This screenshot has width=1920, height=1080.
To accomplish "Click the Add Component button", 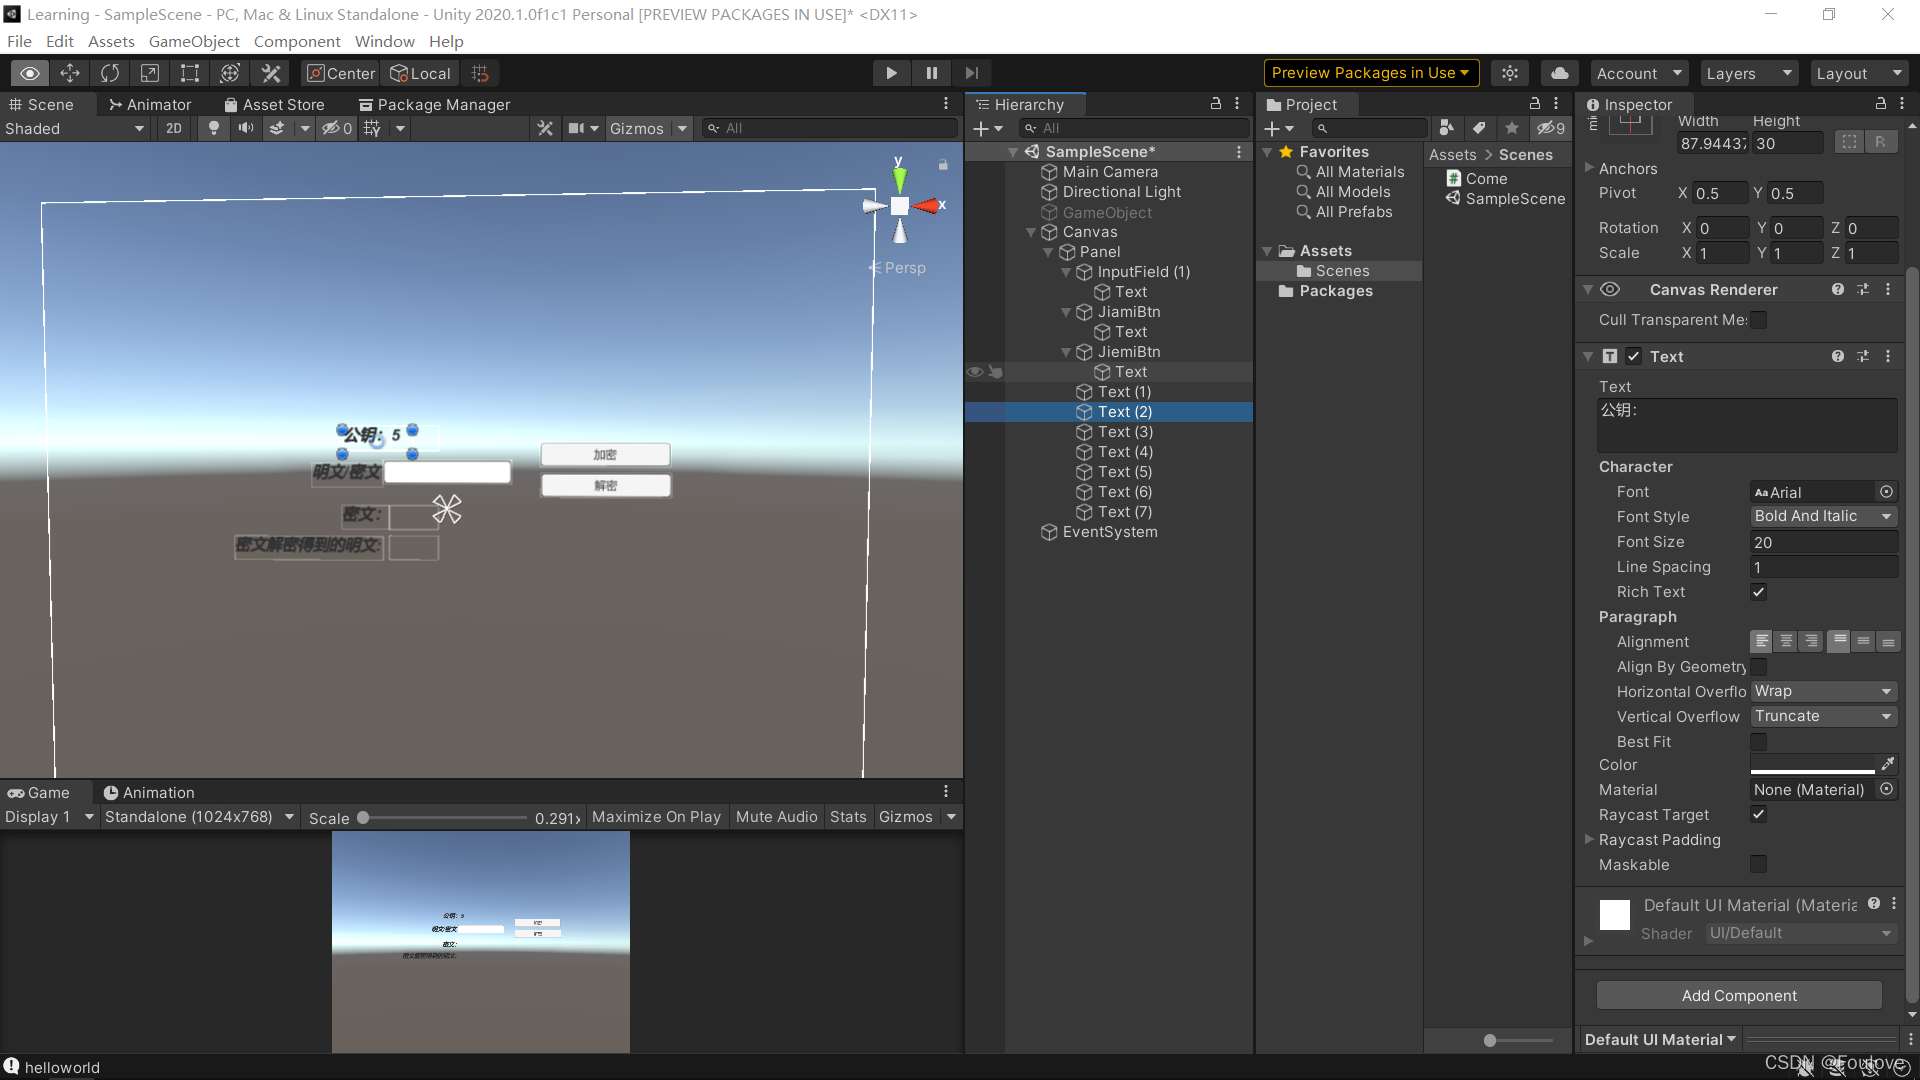I will pyautogui.click(x=1738, y=995).
